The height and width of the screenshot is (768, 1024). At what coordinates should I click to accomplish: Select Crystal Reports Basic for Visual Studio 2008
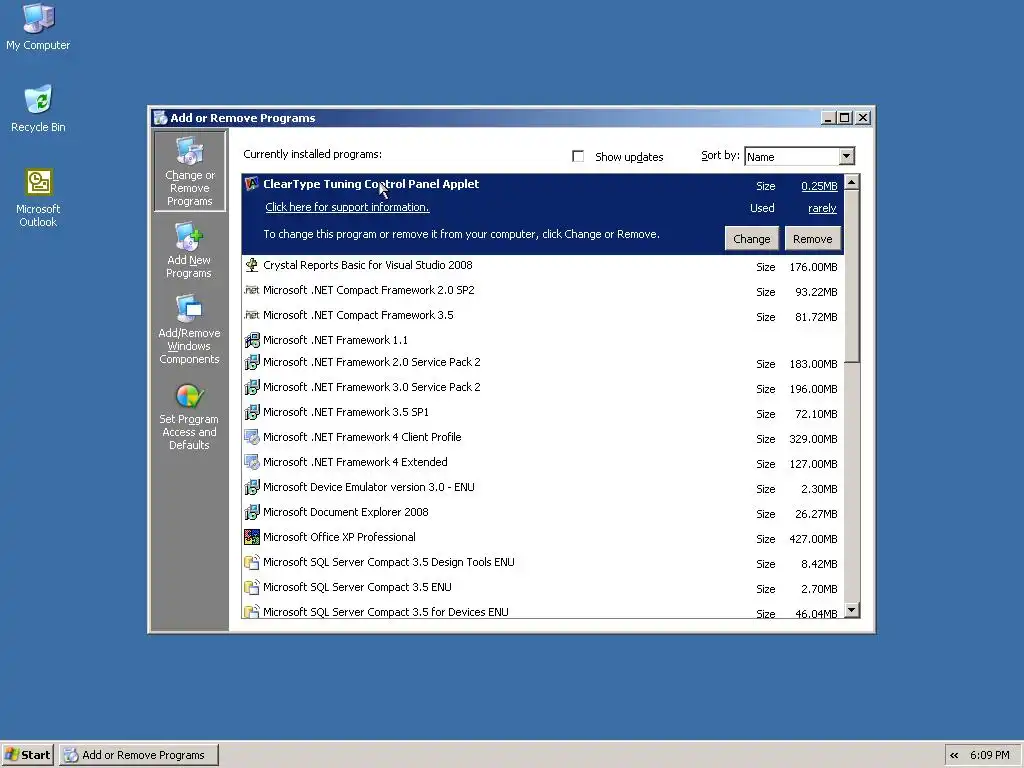coord(542,266)
